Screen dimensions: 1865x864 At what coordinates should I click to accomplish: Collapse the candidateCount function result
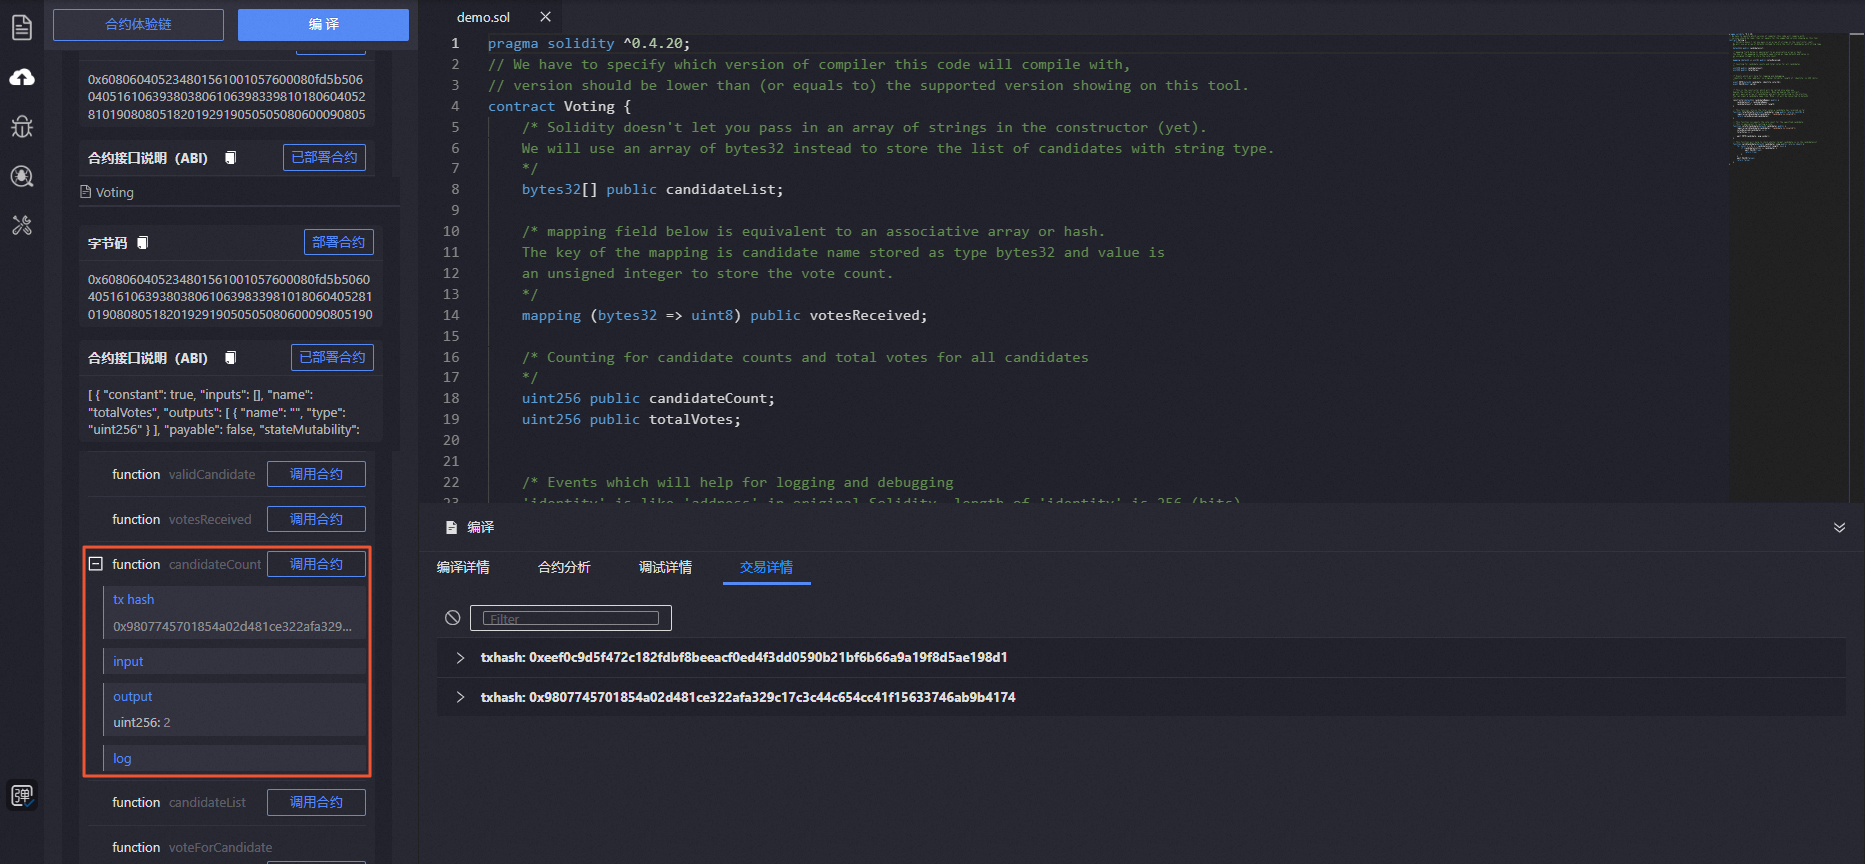coord(96,564)
